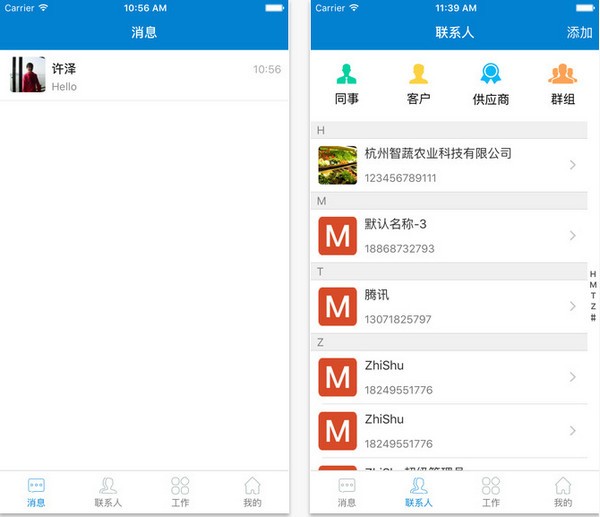Open the 群组 groups category icon
Screen dimensions: 600x517
[562, 74]
